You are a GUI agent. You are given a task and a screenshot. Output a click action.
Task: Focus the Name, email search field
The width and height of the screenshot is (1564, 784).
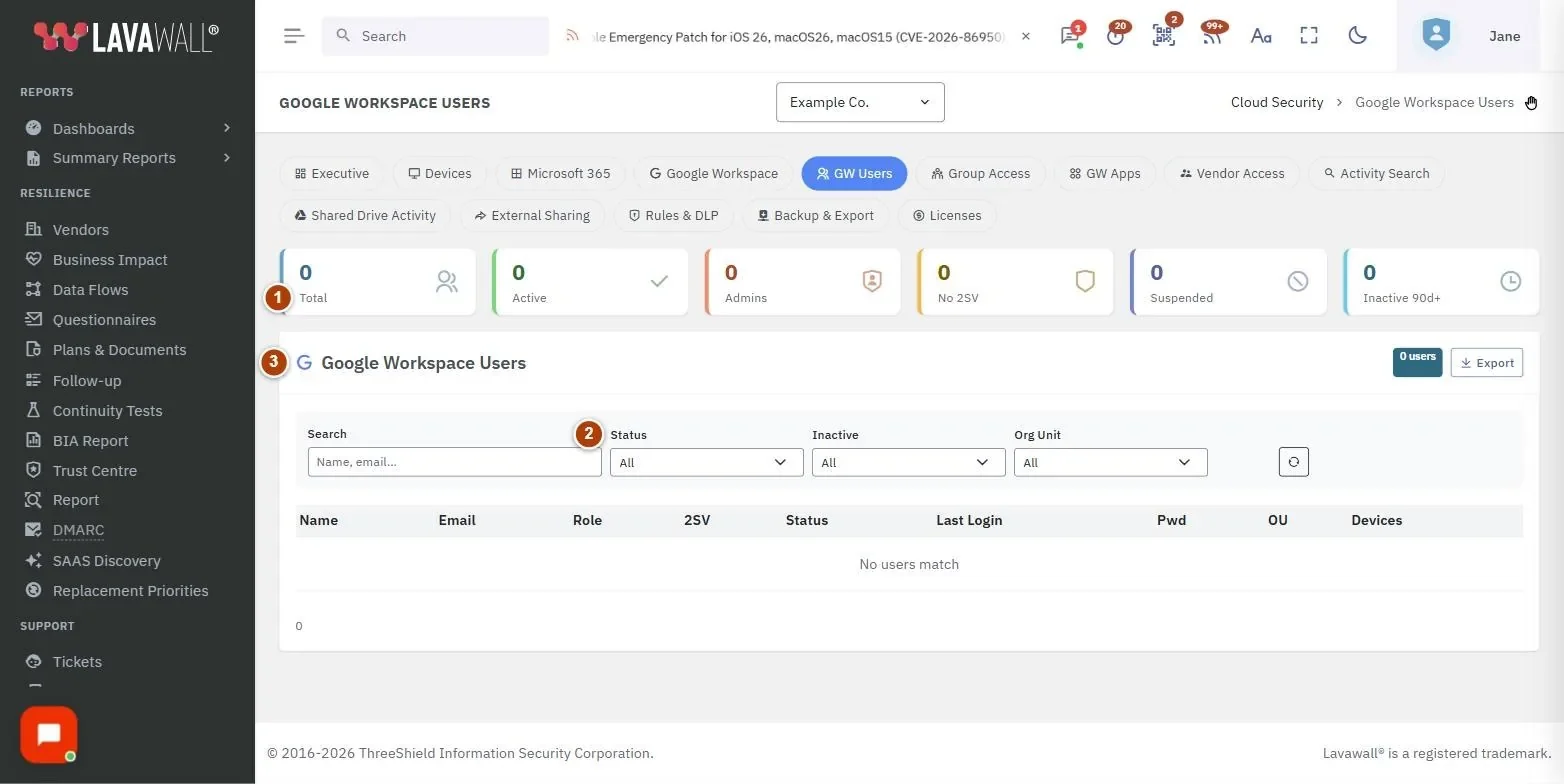455,461
